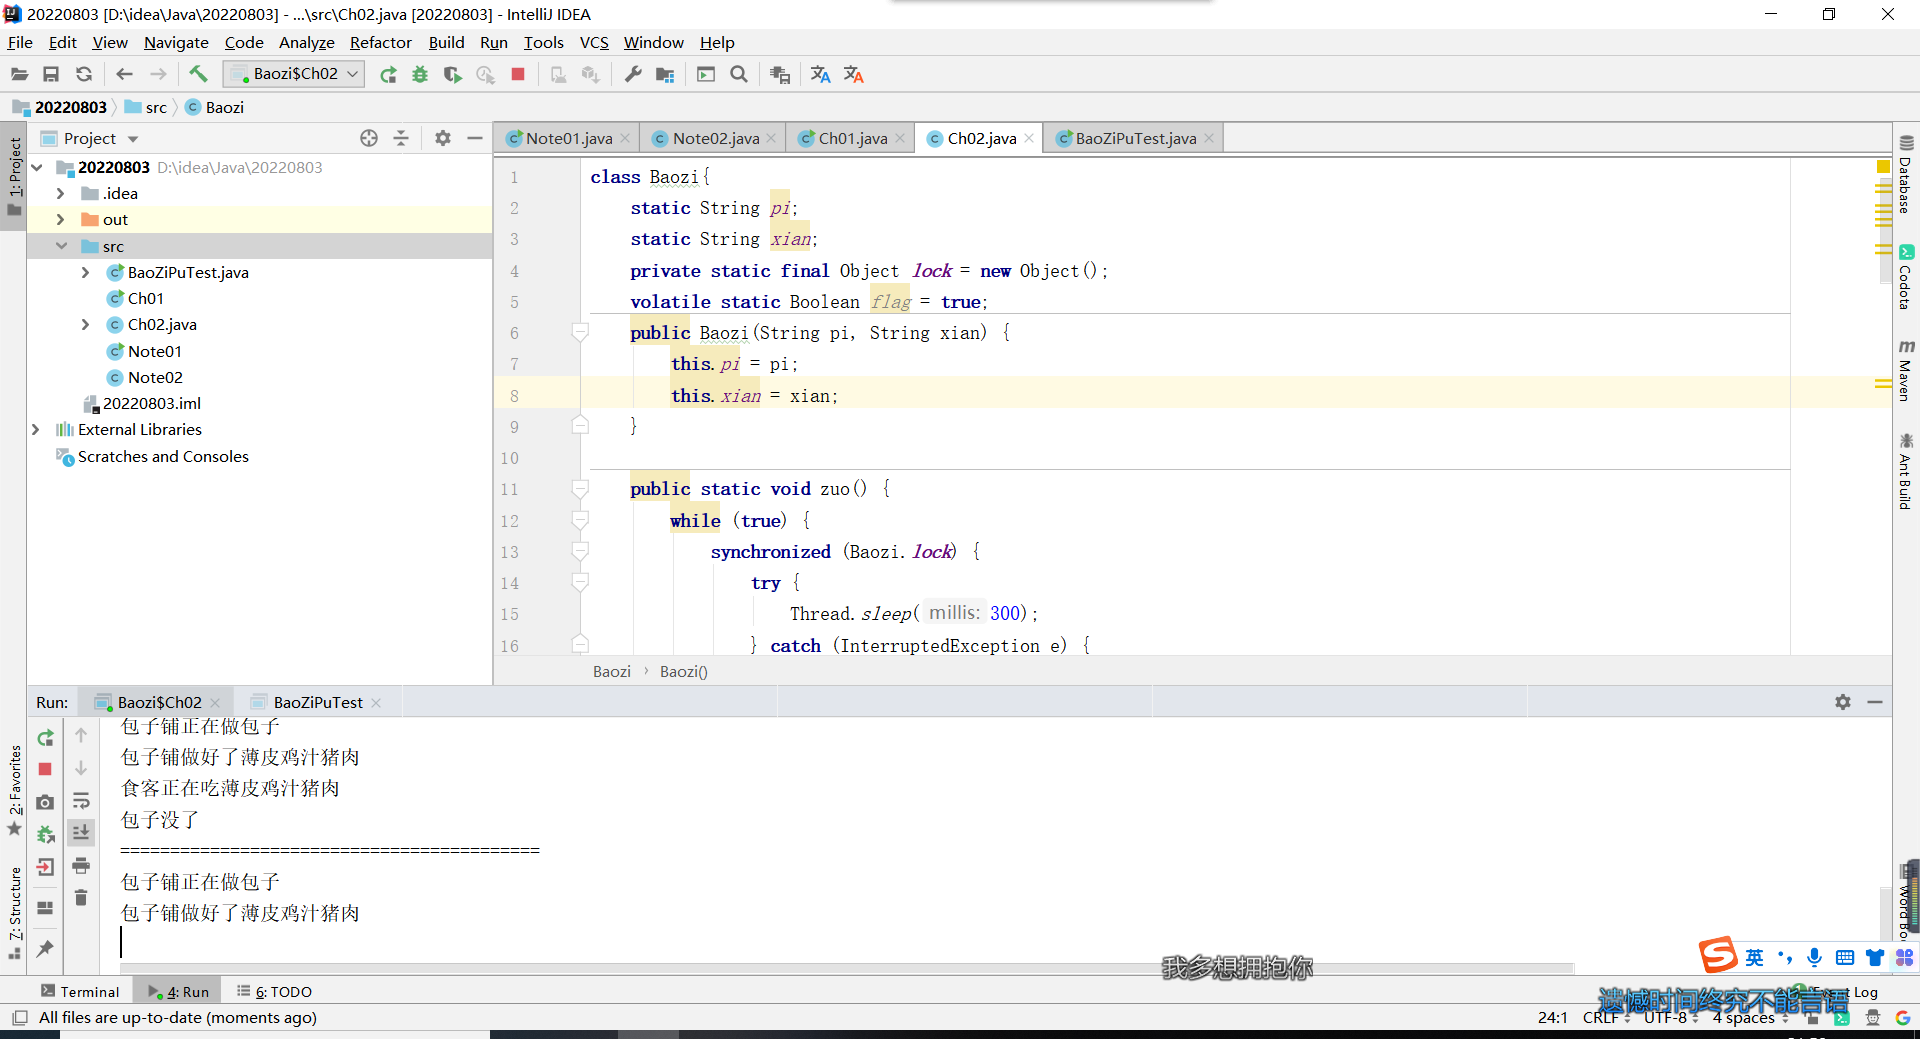Click the locate target icon in Project panel
The width and height of the screenshot is (1920, 1039).
[x=369, y=138]
